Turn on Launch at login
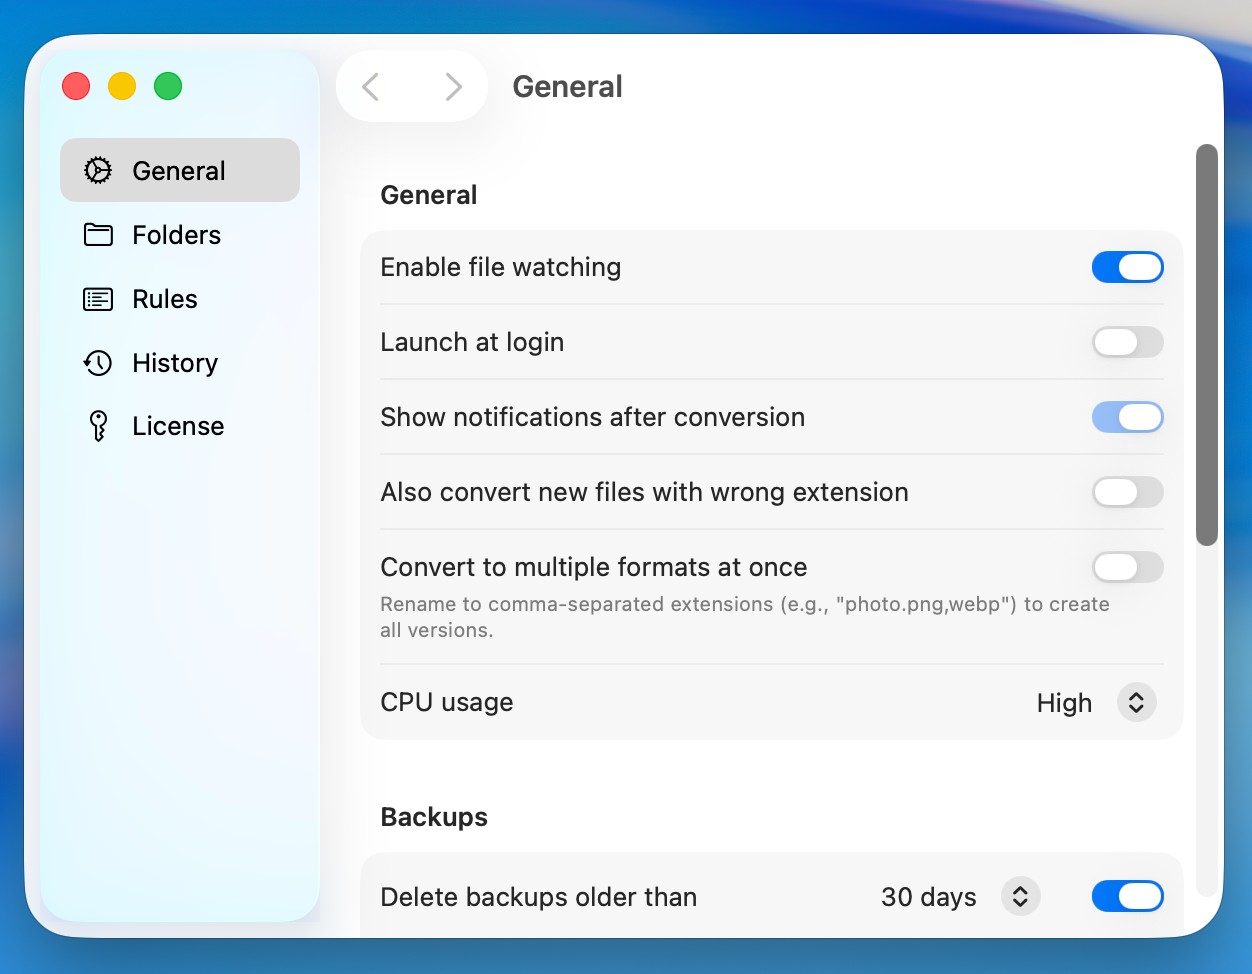Image resolution: width=1252 pixels, height=974 pixels. click(x=1127, y=342)
